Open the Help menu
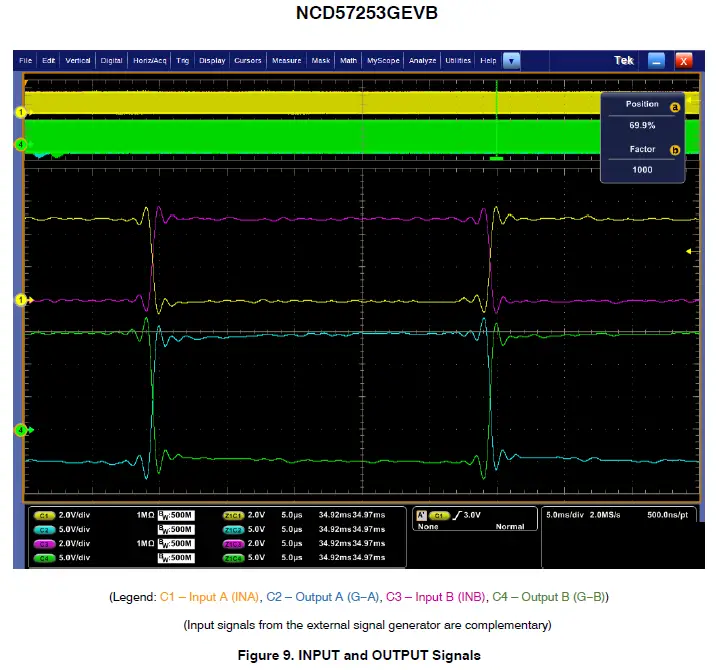Image resolution: width=720 pixels, height=670 pixels. point(488,61)
